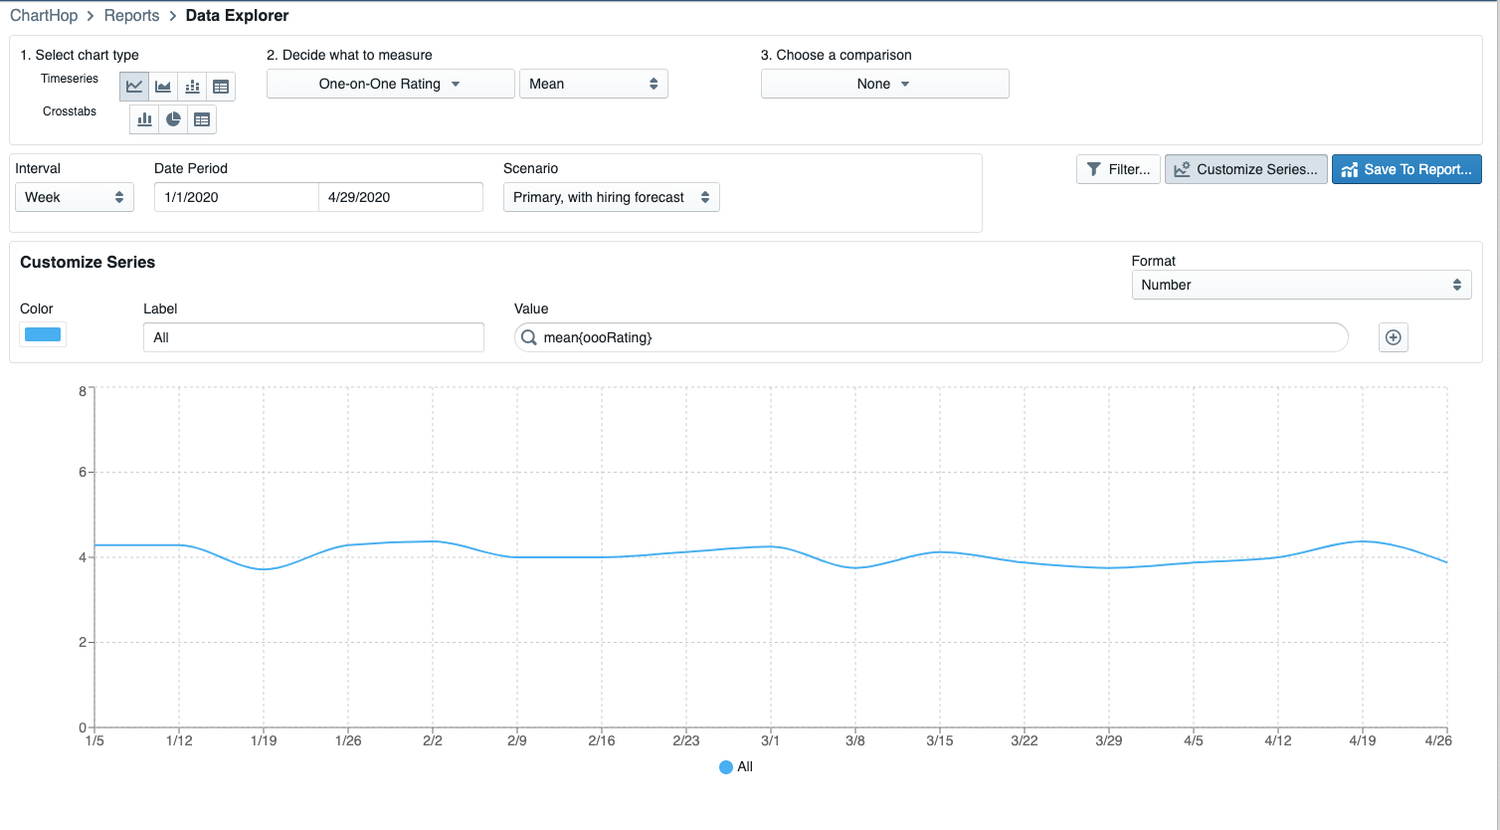Go to ChartHop from the breadcrumb
Viewport: 1500px width, 830px height.
pos(44,16)
